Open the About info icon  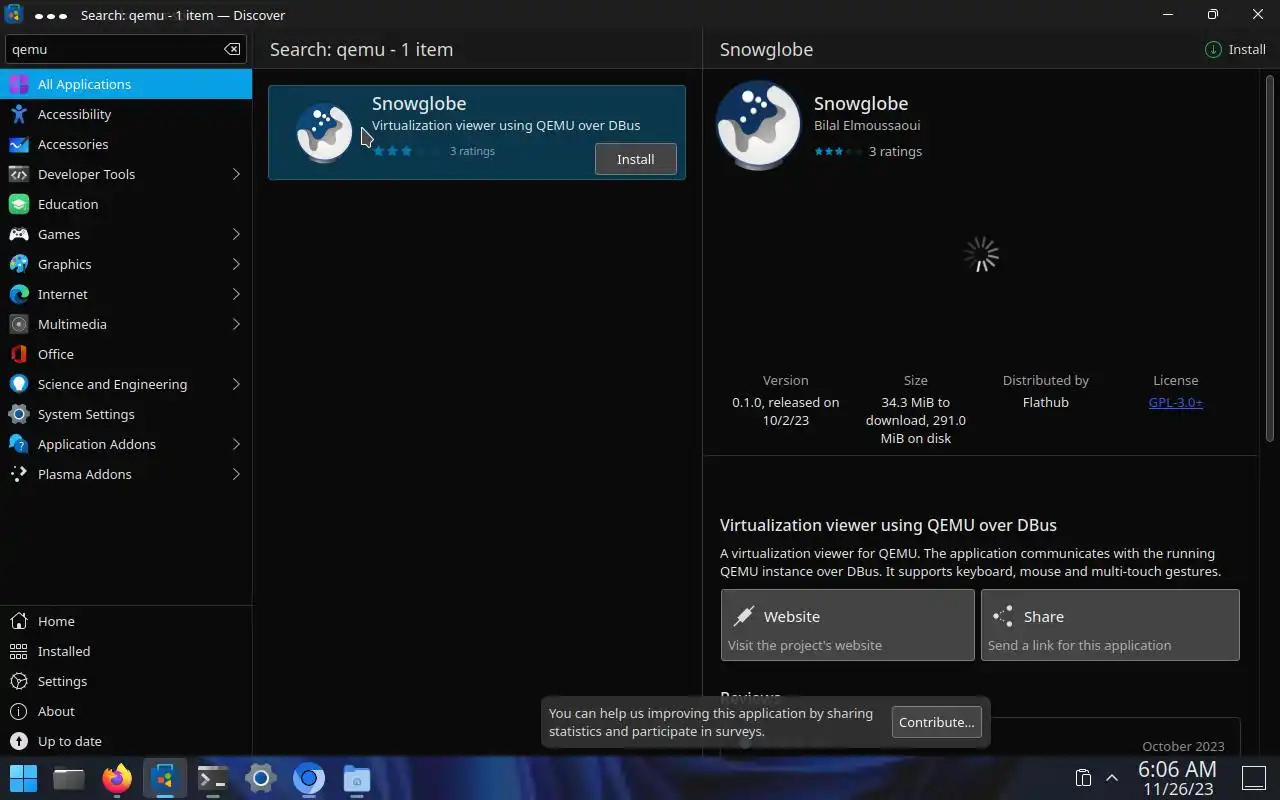coord(19,711)
